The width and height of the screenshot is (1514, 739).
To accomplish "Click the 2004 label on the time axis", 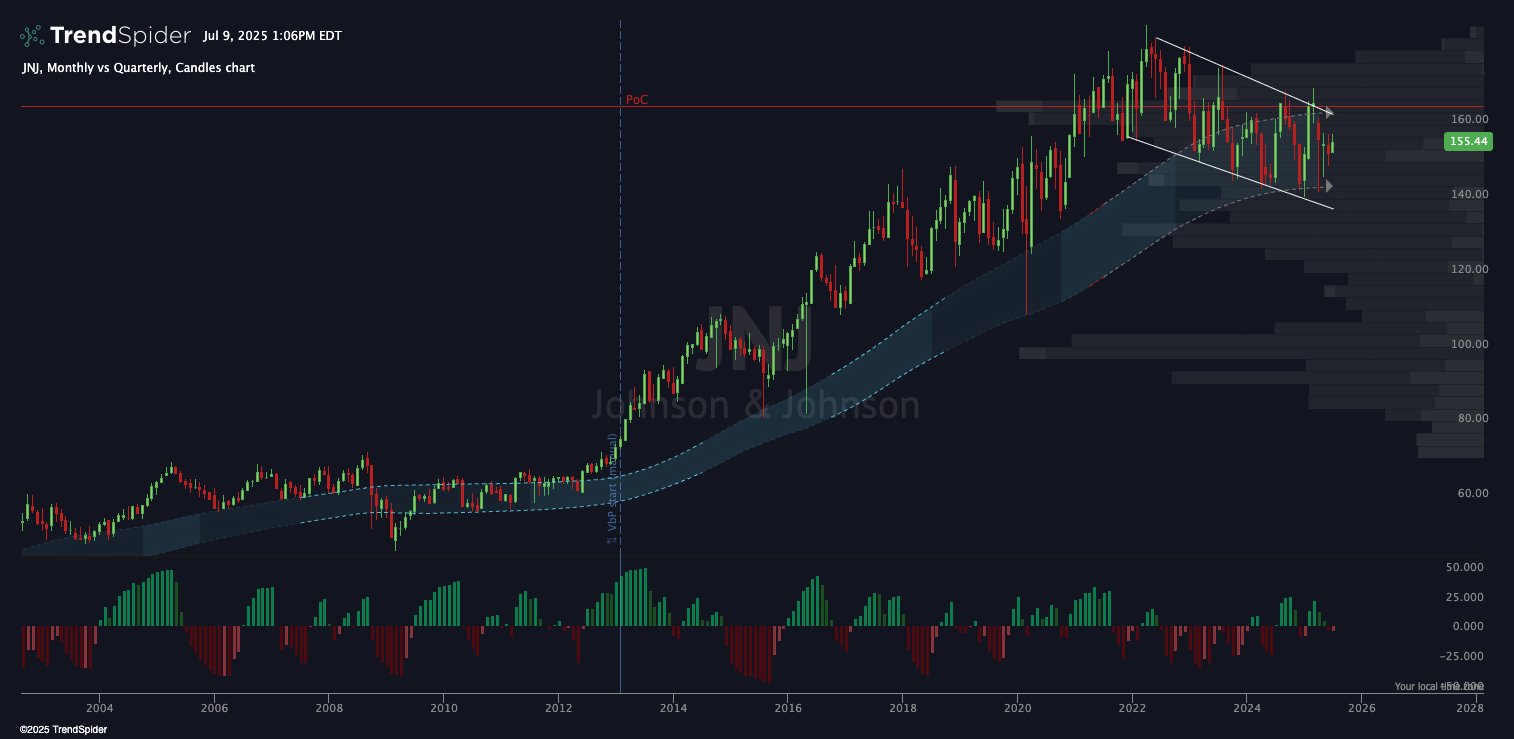I will pos(99,708).
